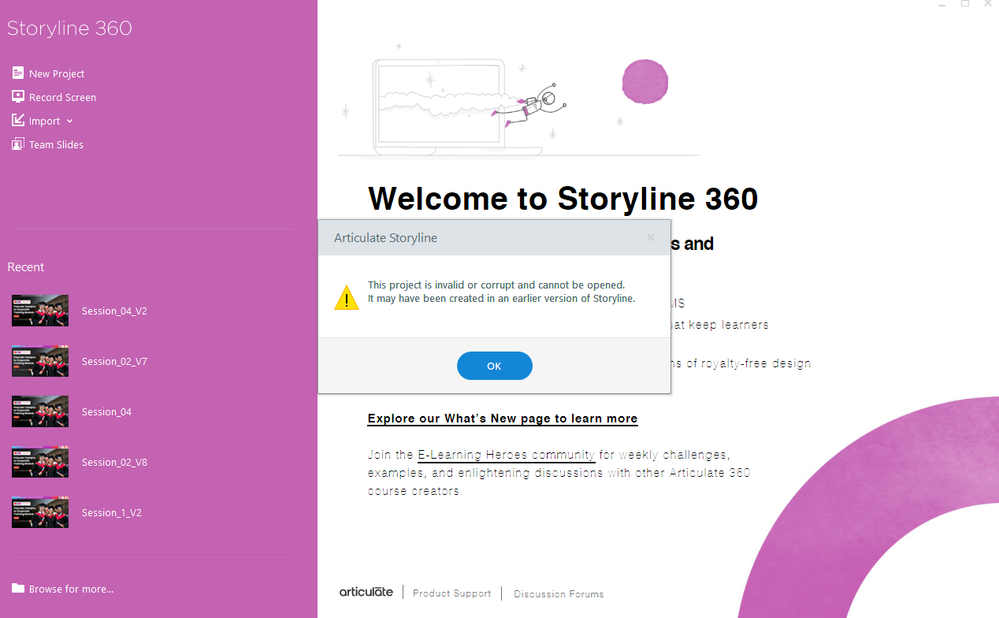Screen dimensions: 999x618
Task: Expand the Import dropdown chevron
Action: pos(69,121)
